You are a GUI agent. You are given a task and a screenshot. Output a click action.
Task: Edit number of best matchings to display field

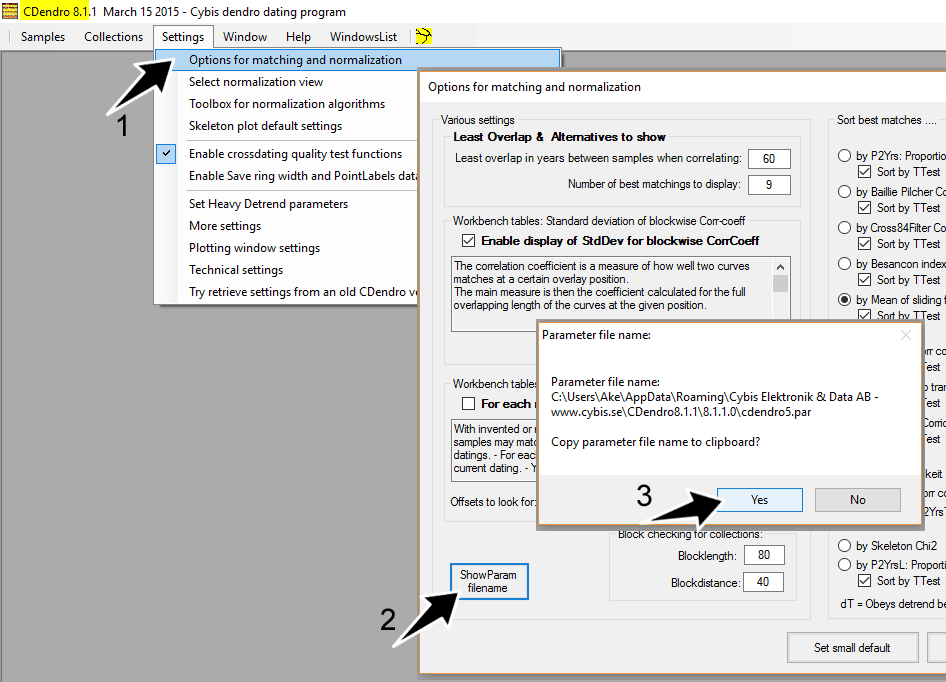pyautogui.click(x=769, y=185)
